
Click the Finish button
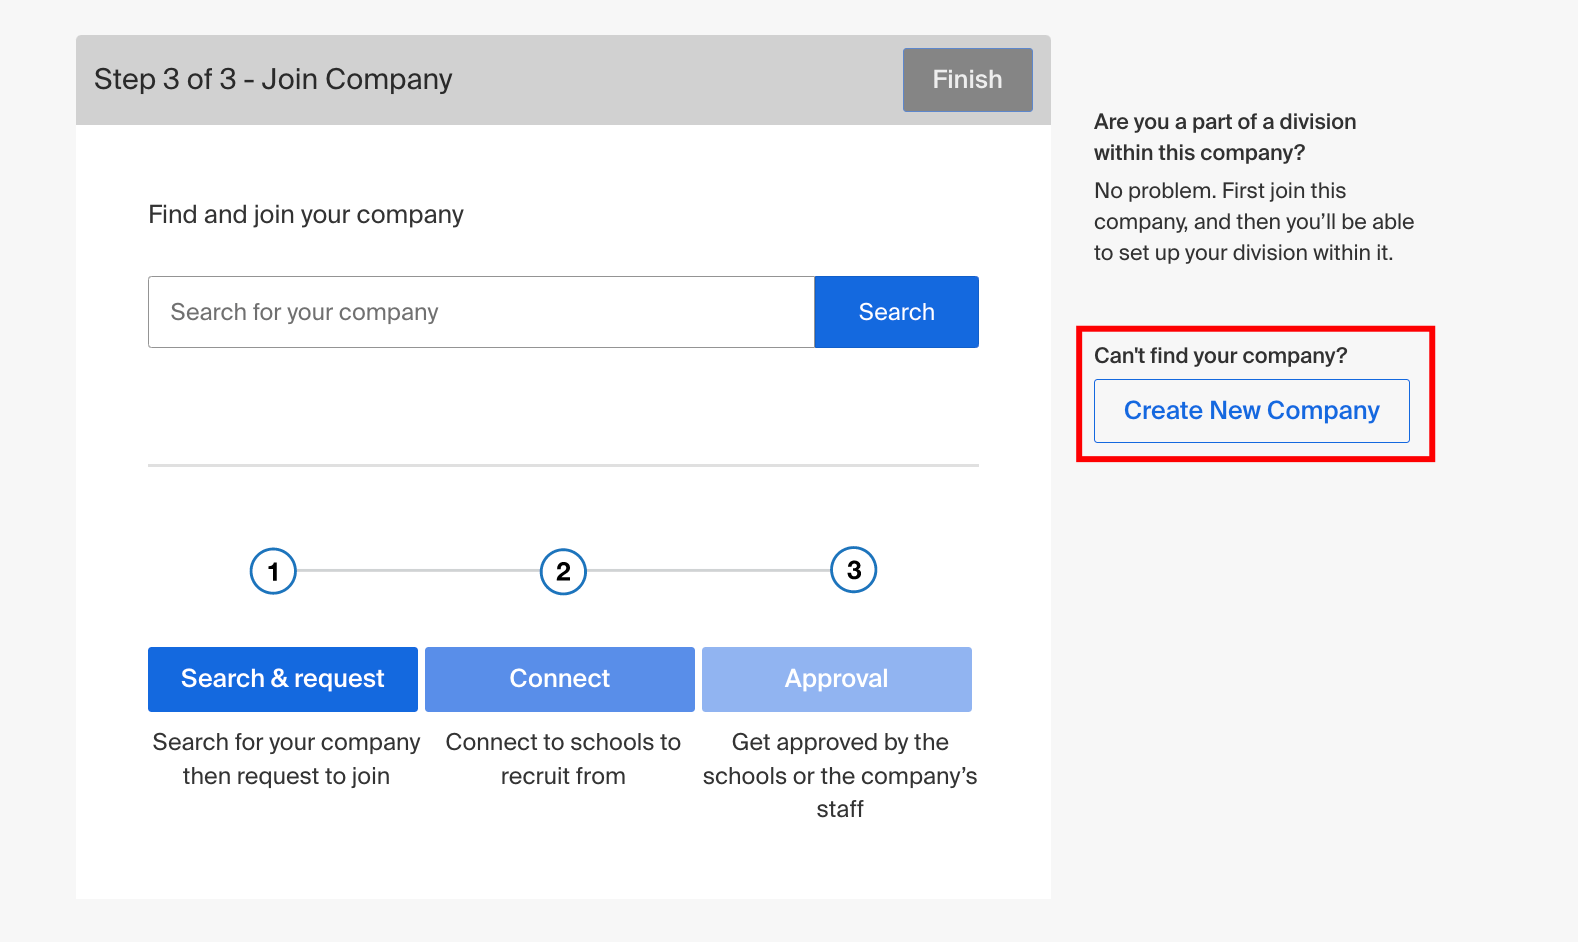tap(967, 80)
